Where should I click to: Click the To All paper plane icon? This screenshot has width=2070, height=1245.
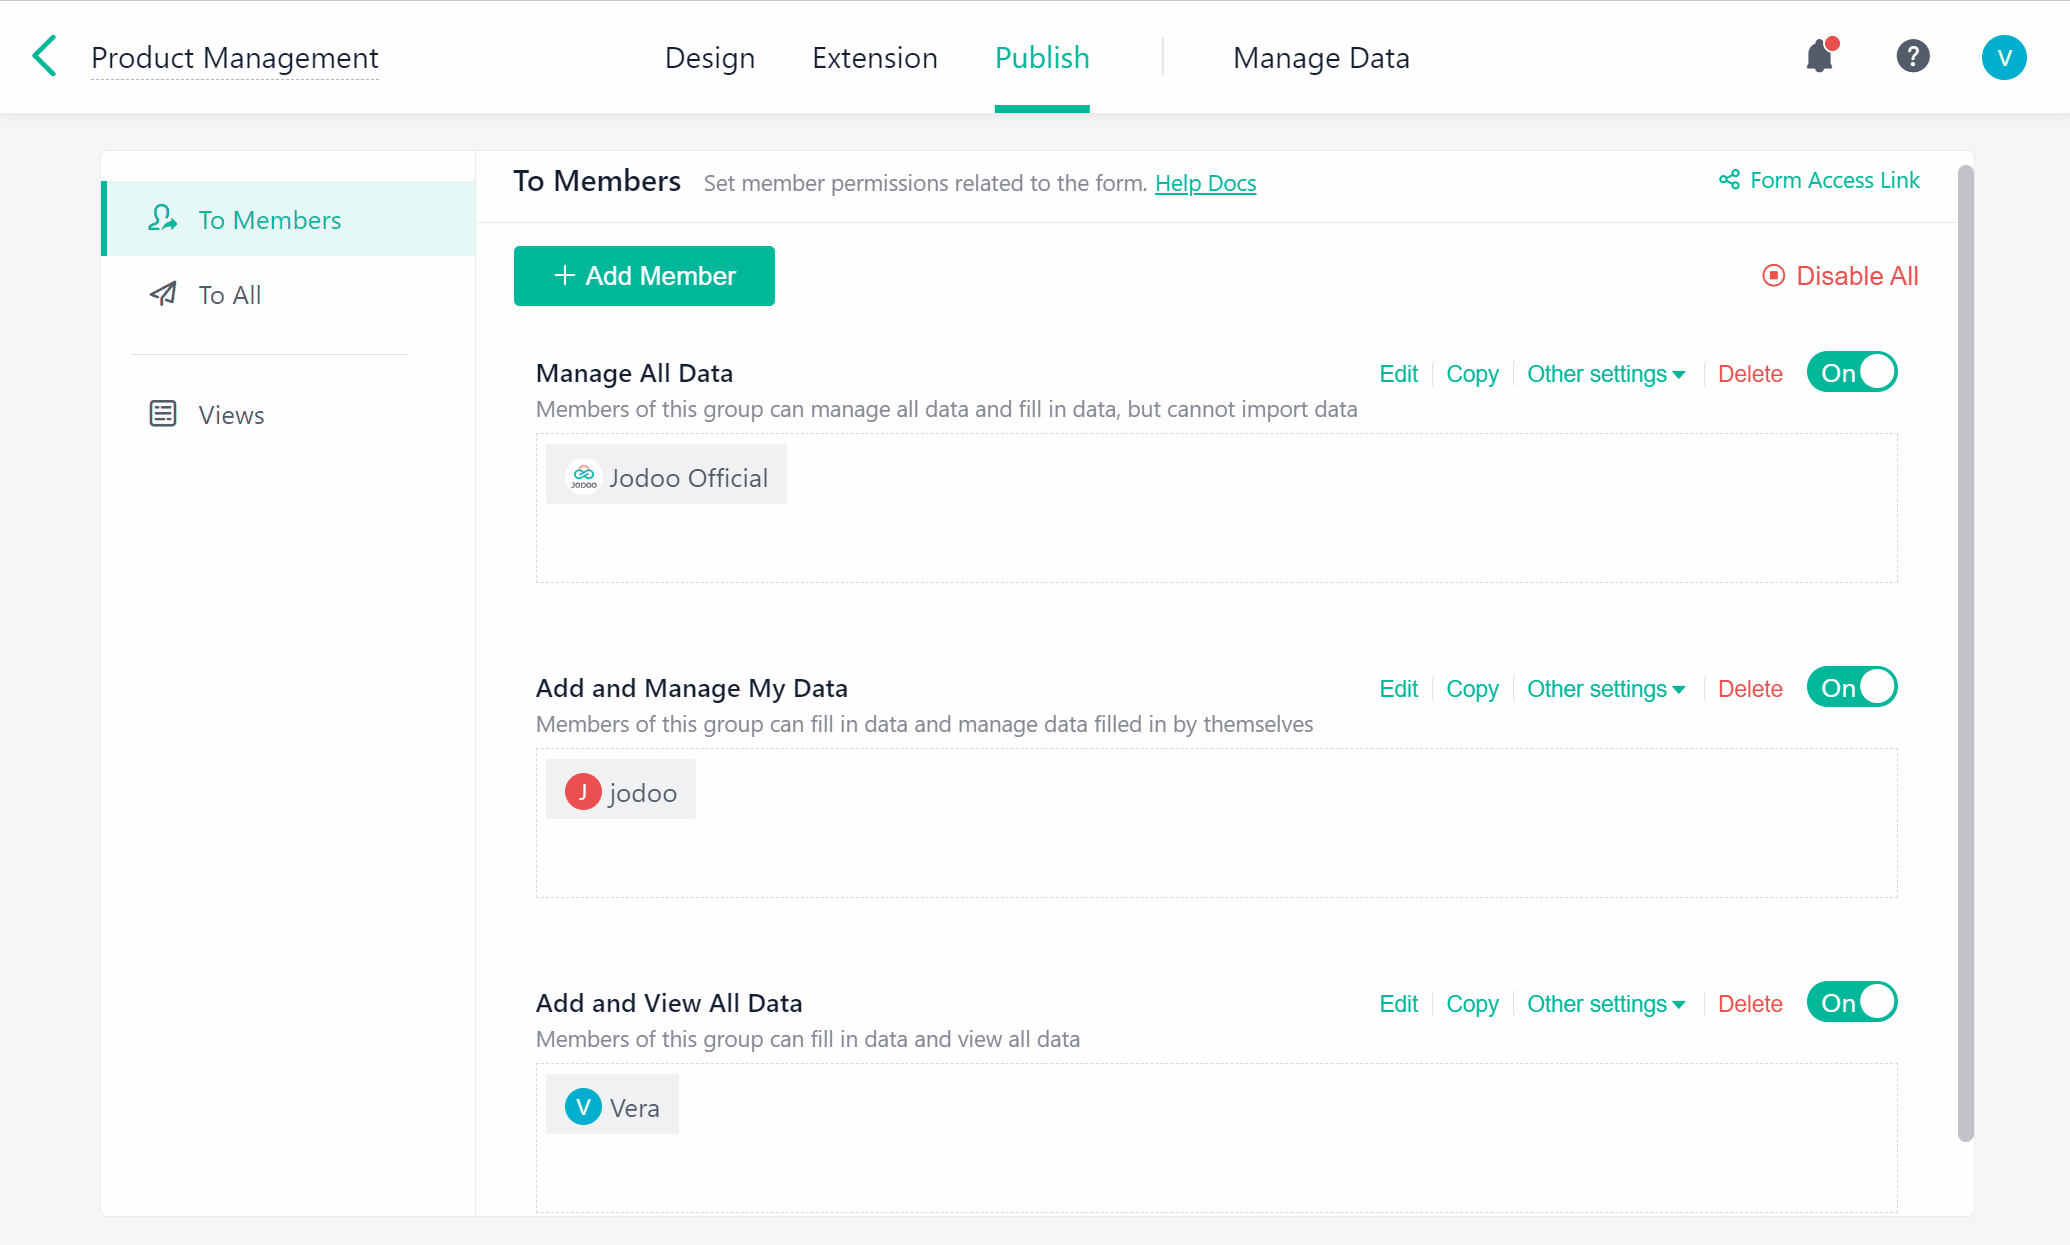pyautogui.click(x=163, y=294)
